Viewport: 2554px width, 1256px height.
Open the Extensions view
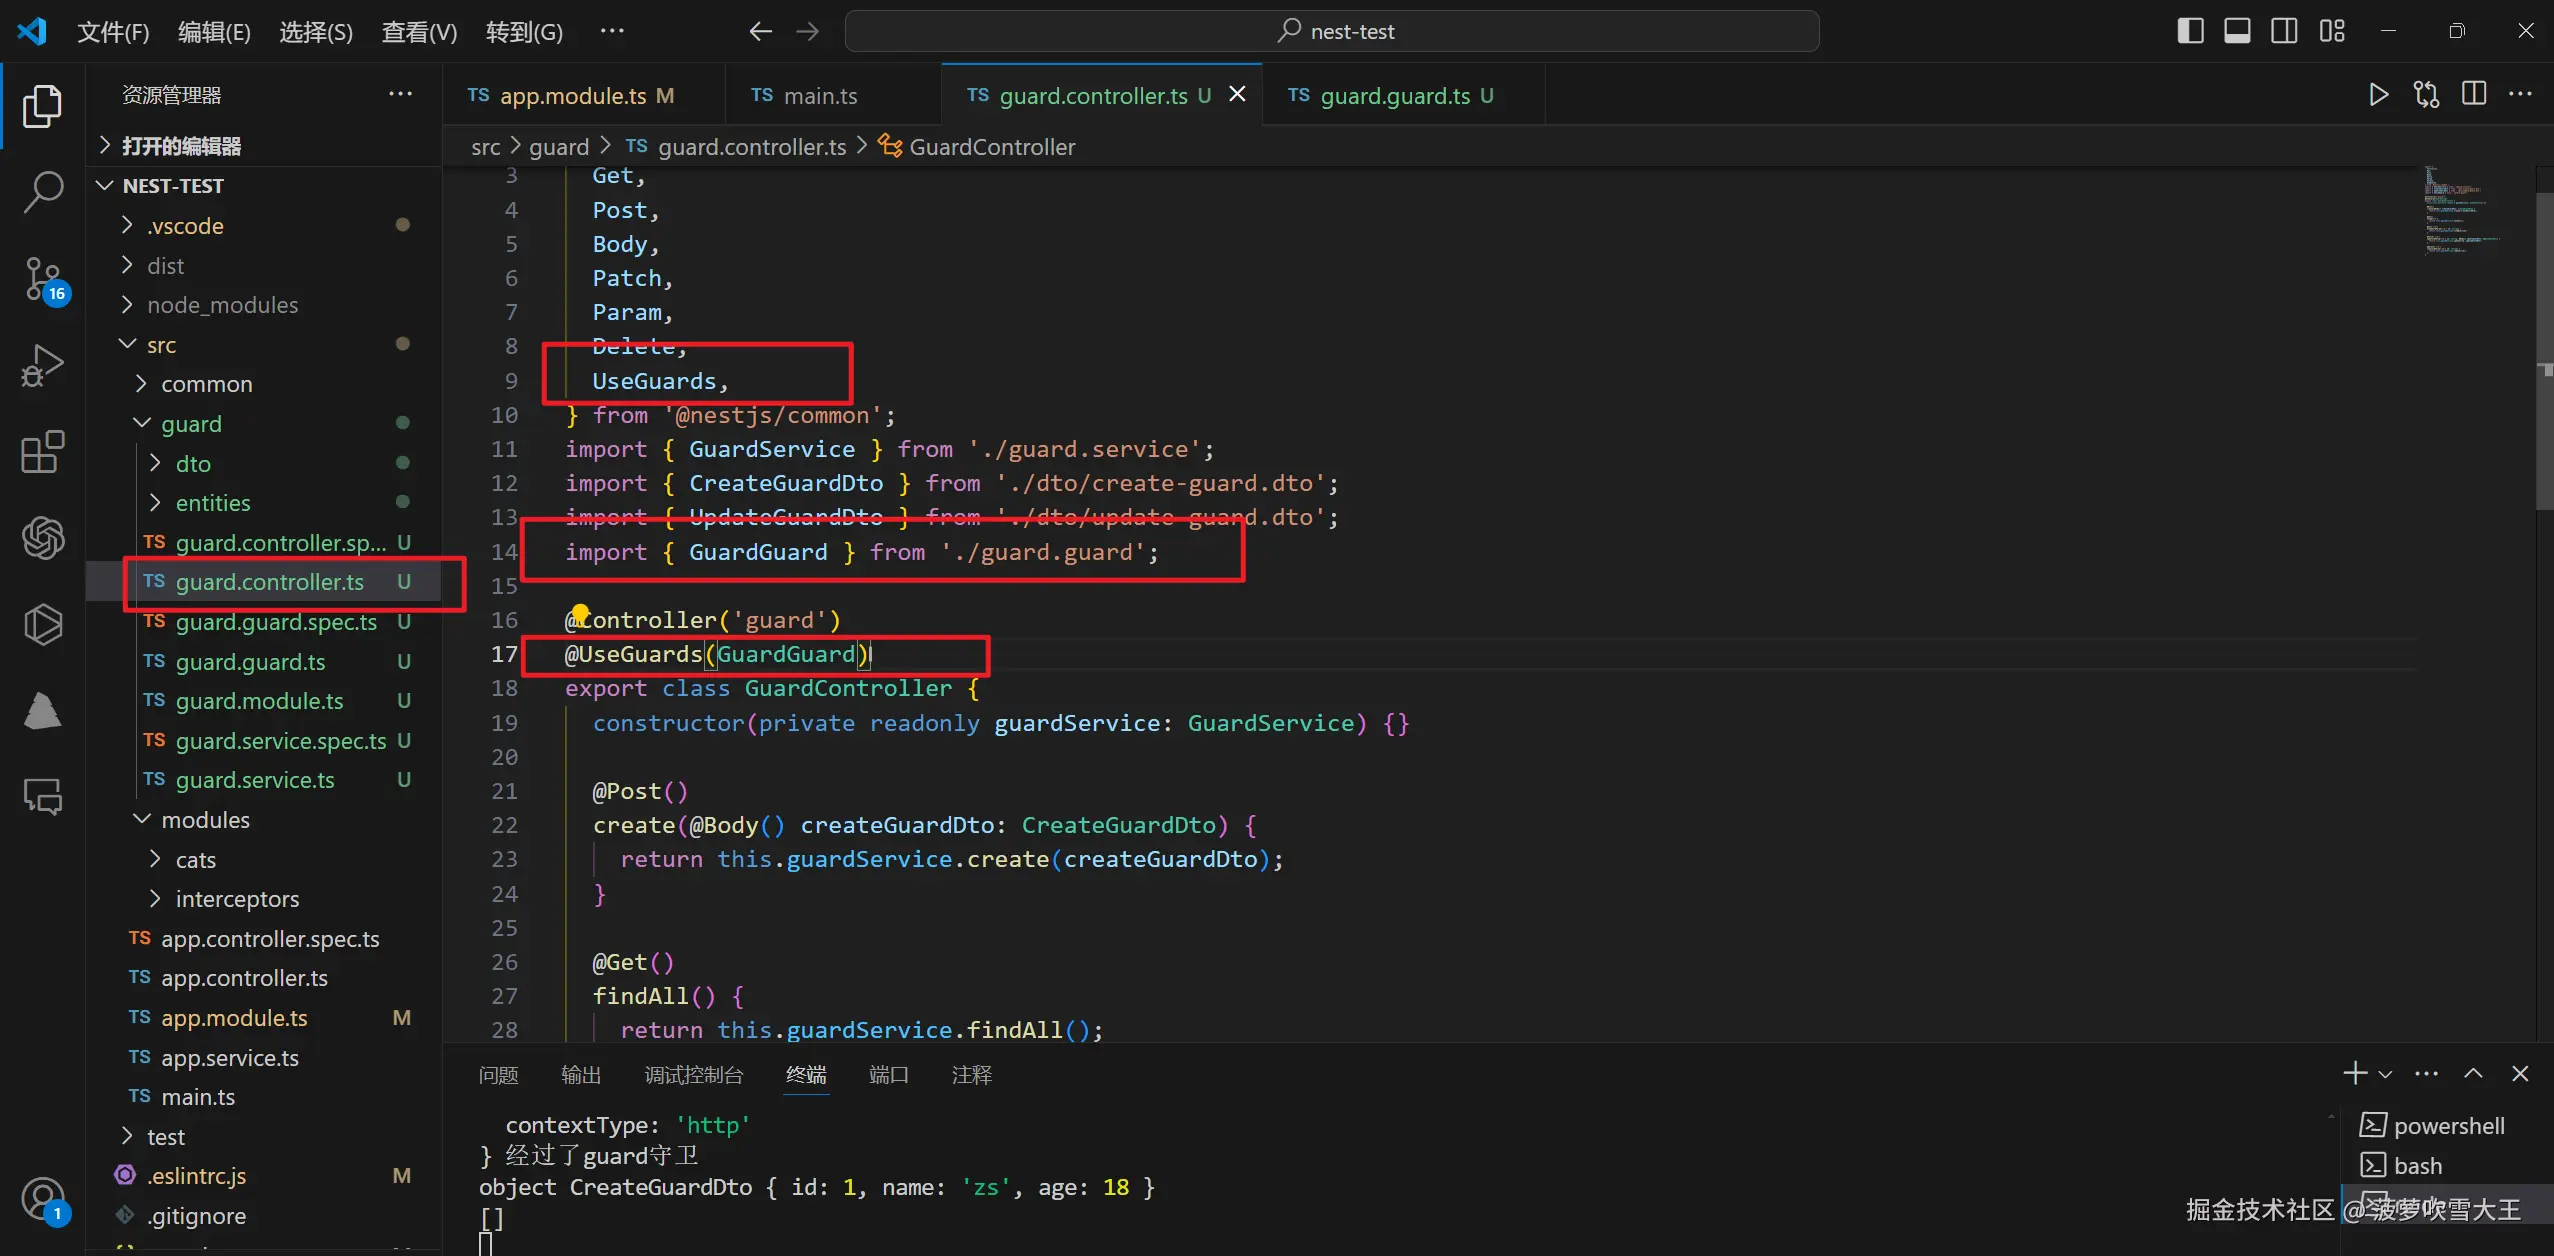[x=42, y=452]
